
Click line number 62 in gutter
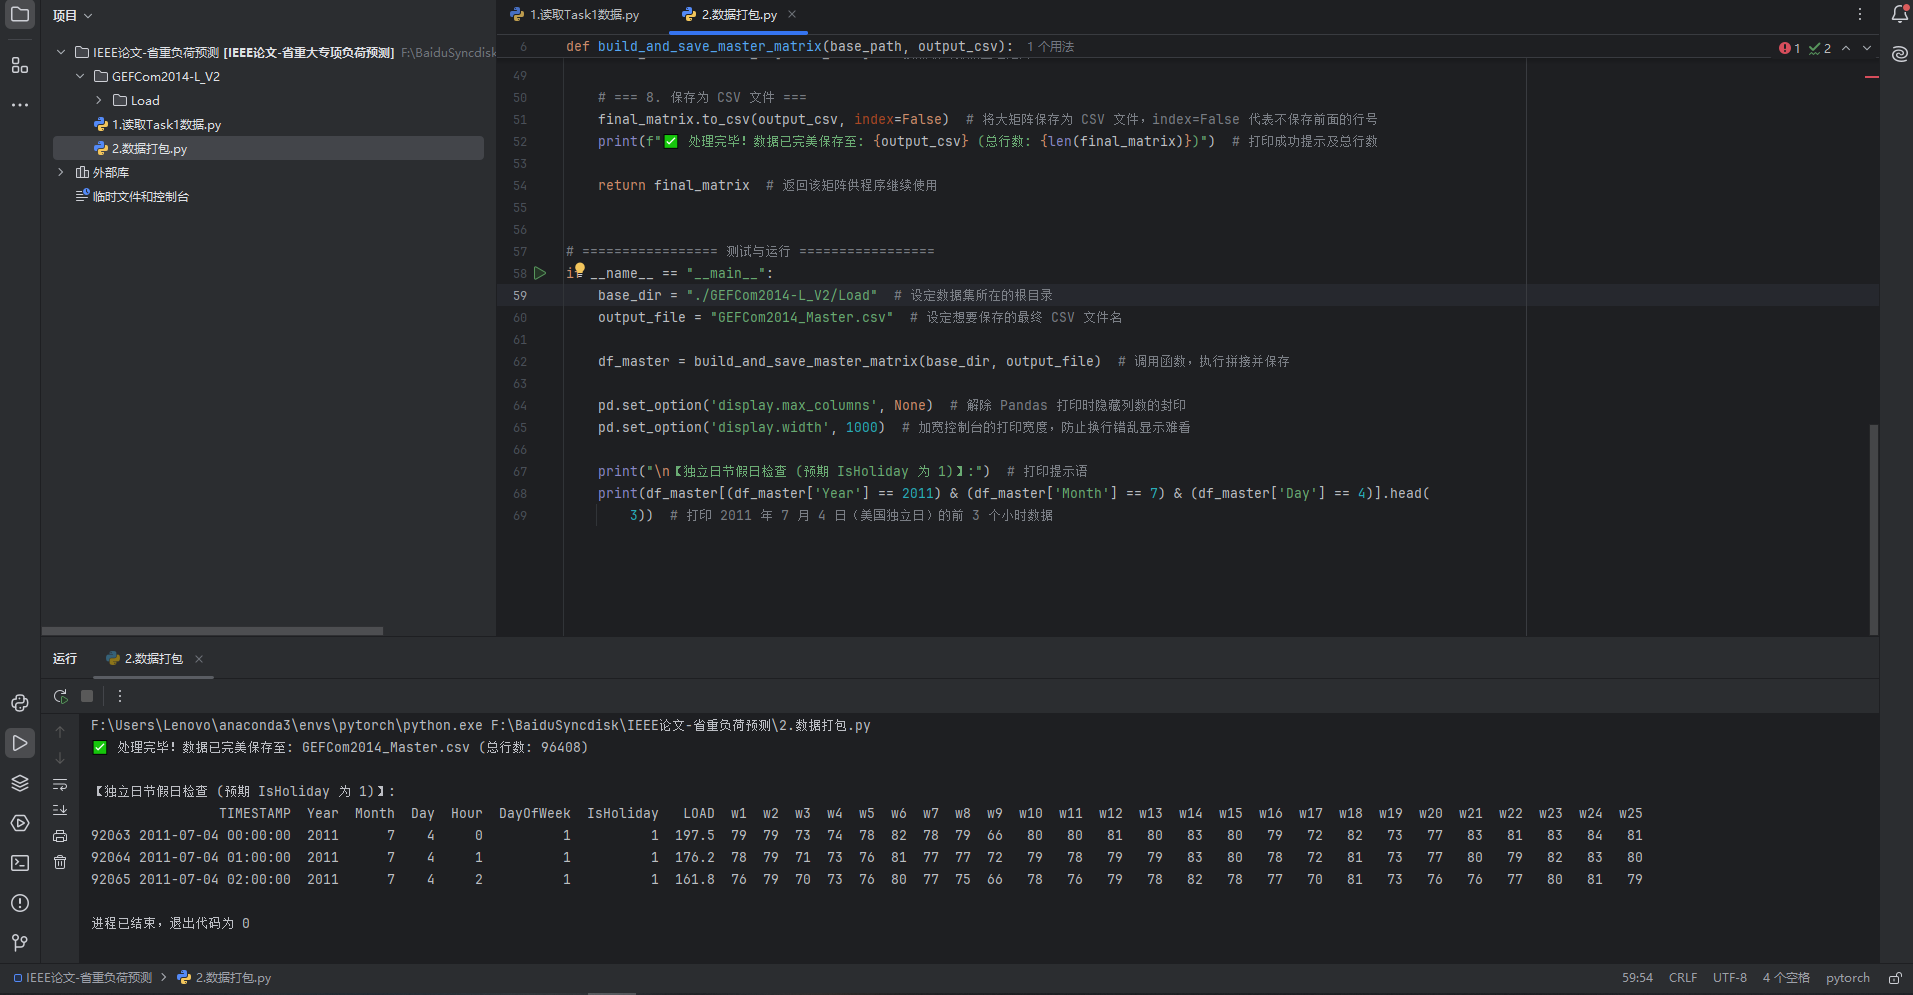point(520,361)
